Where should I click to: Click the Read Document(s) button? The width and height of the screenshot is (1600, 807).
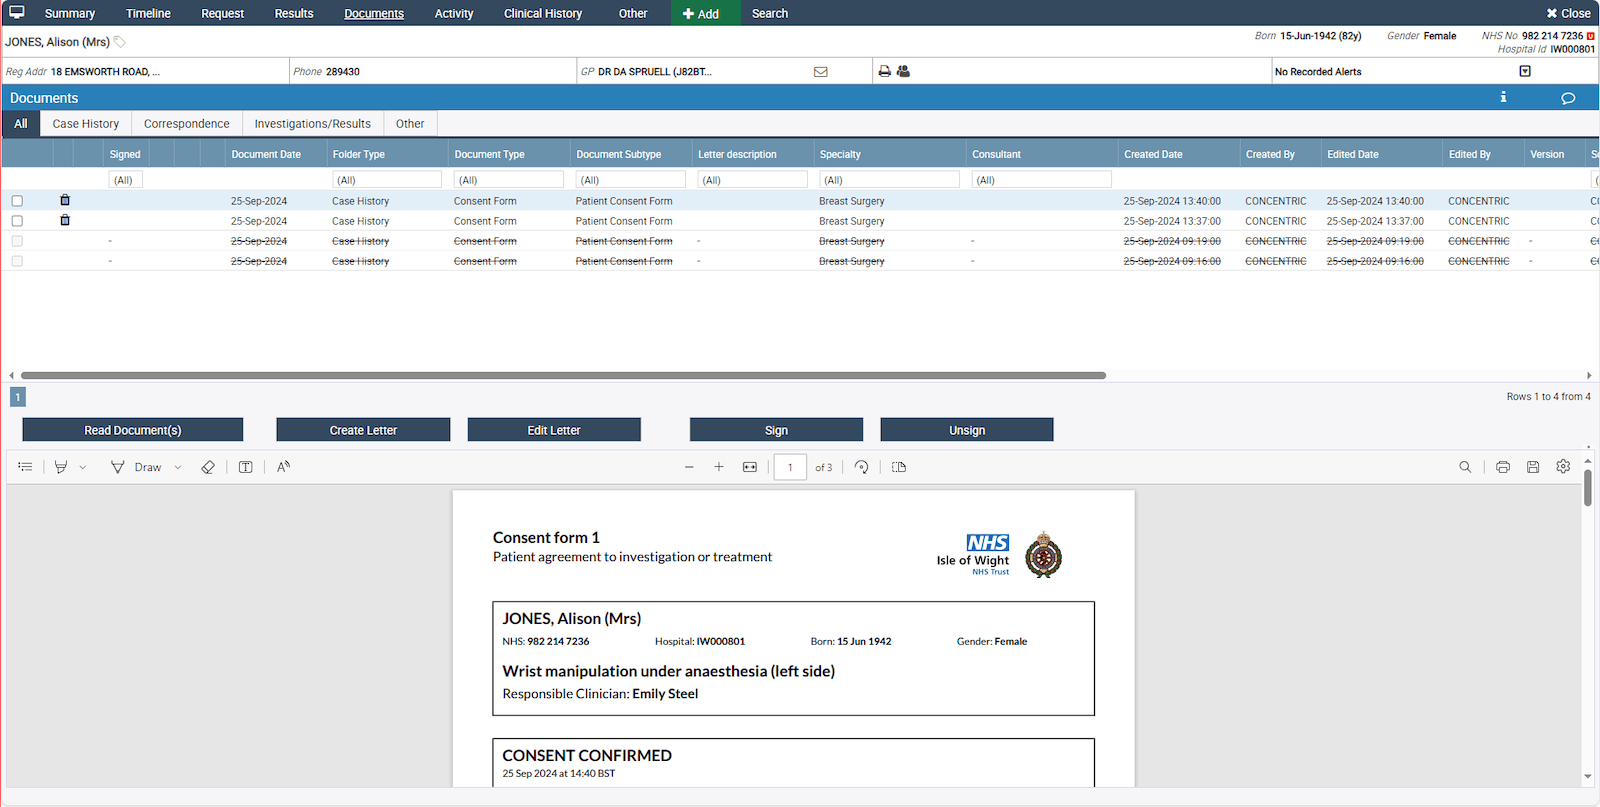133,430
